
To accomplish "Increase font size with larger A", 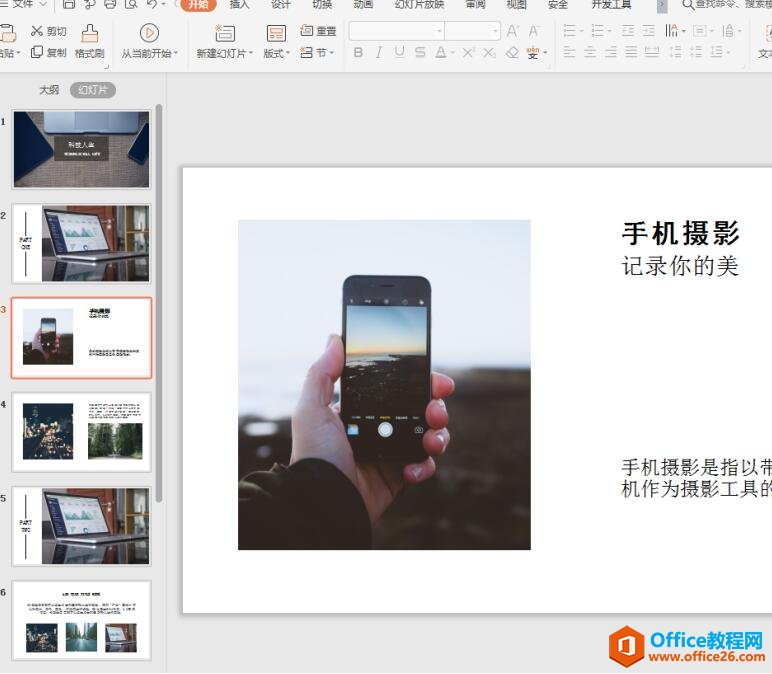I will coord(513,32).
